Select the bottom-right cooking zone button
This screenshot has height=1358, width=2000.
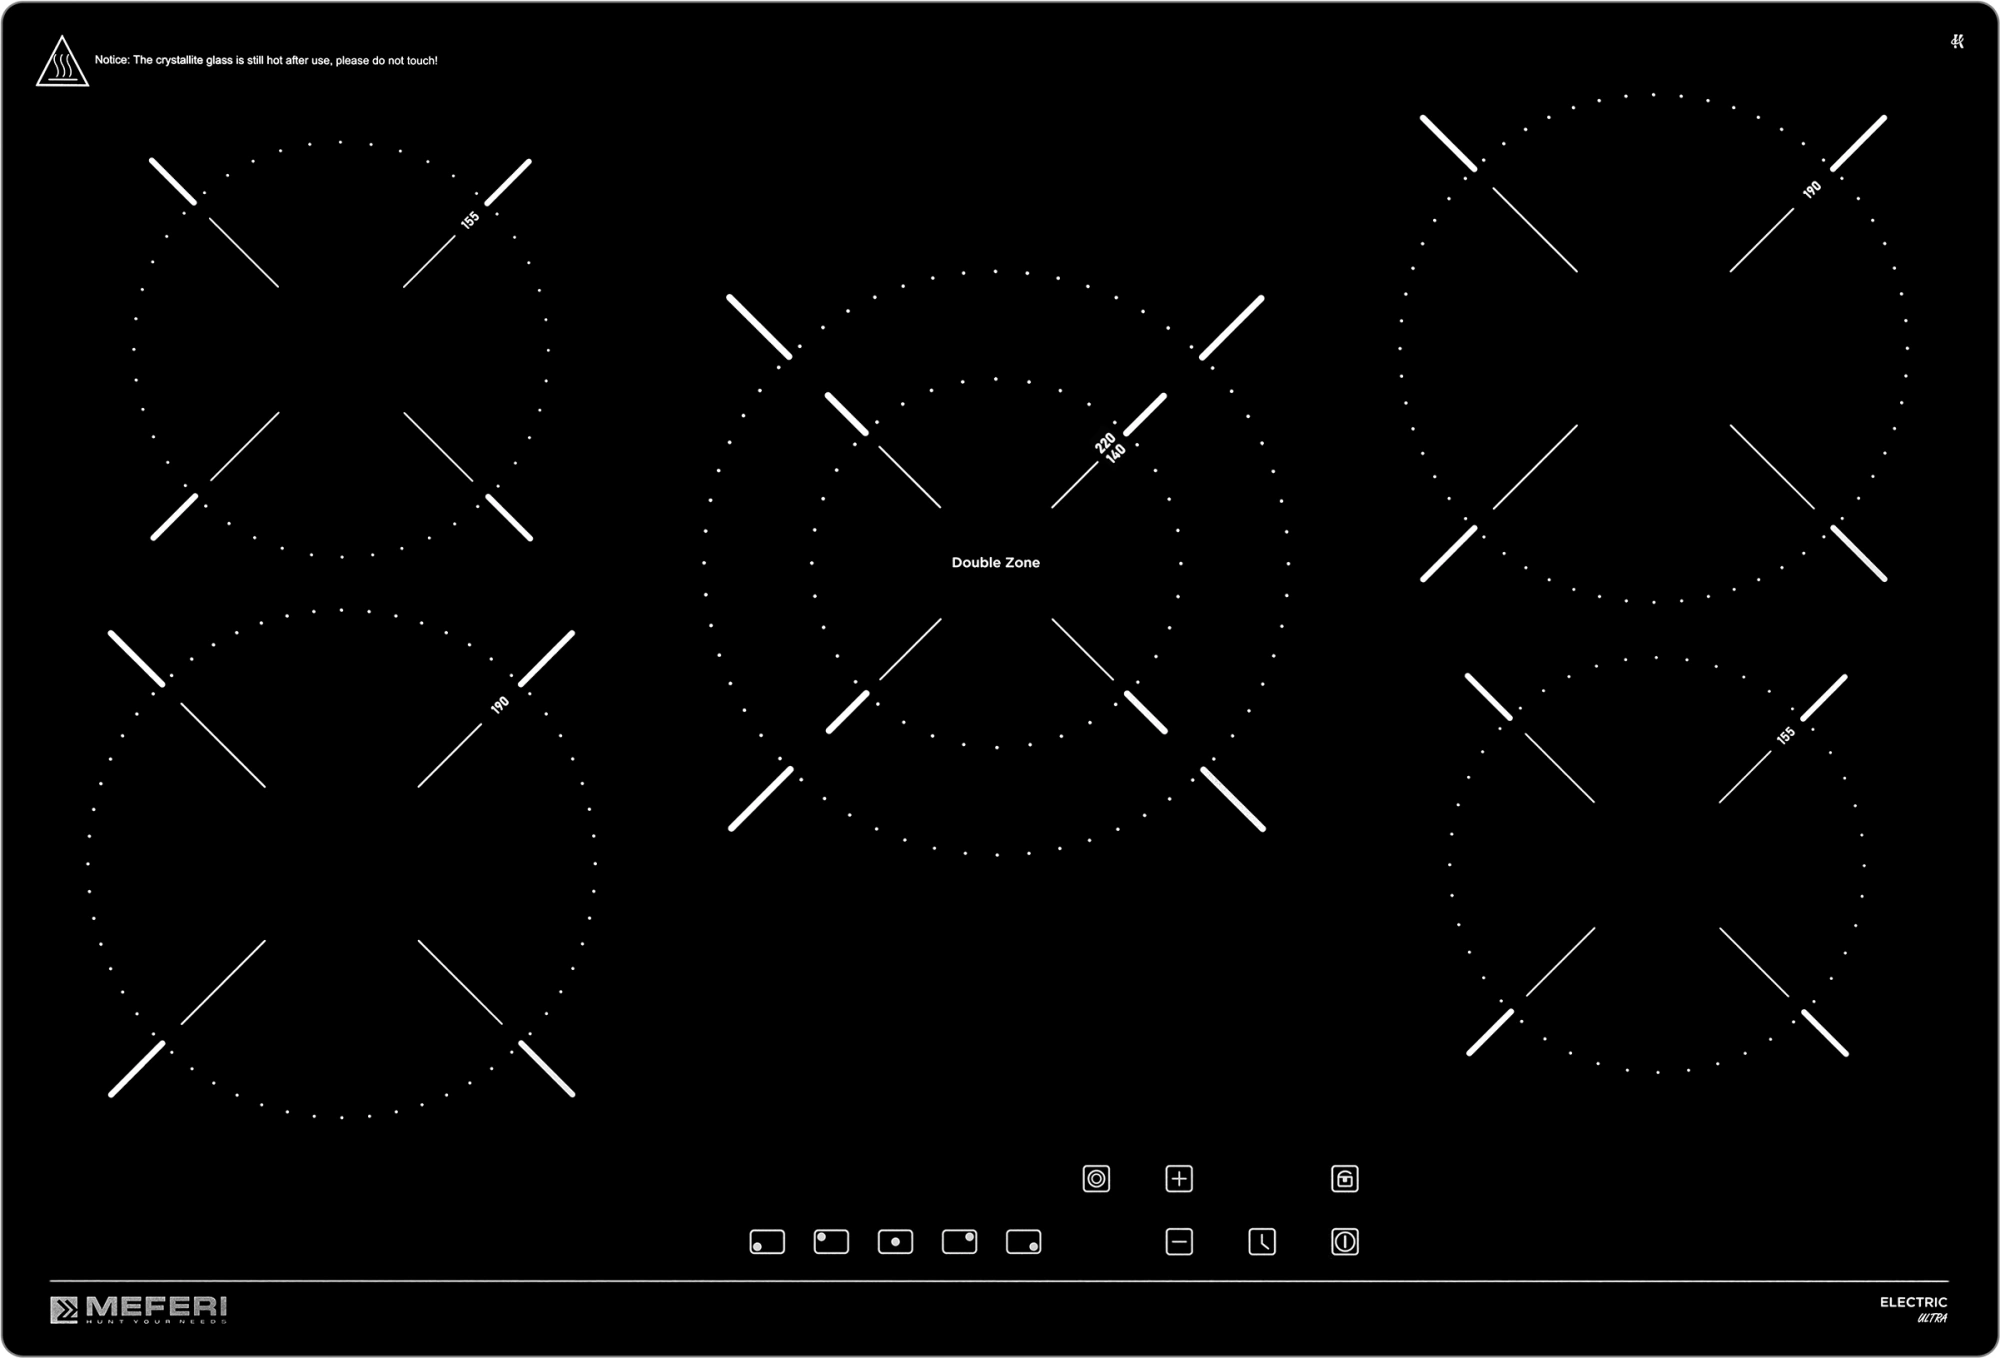[1023, 1242]
